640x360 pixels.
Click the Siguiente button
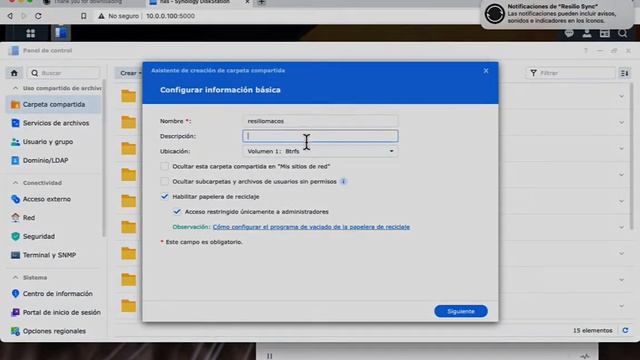click(461, 311)
